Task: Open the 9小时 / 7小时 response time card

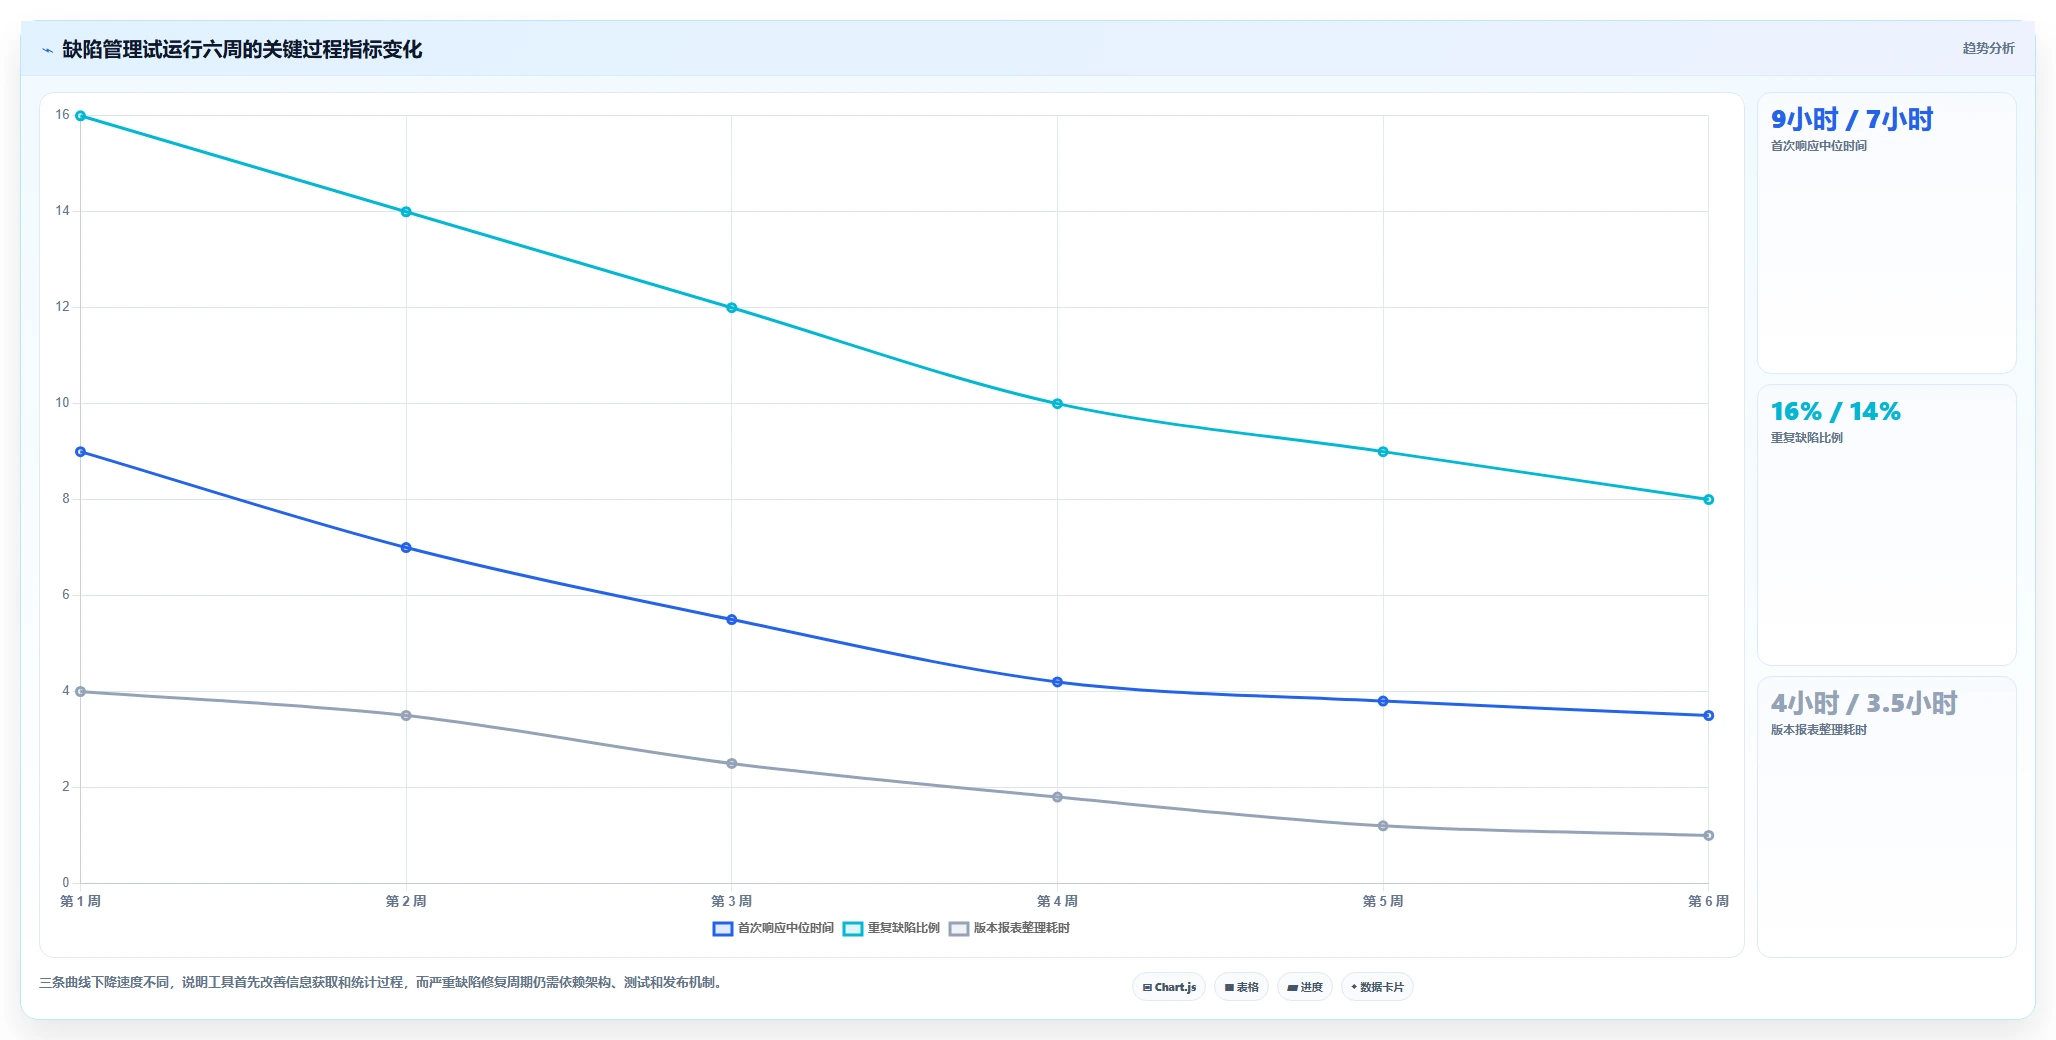Action: click(x=1886, y=233)
